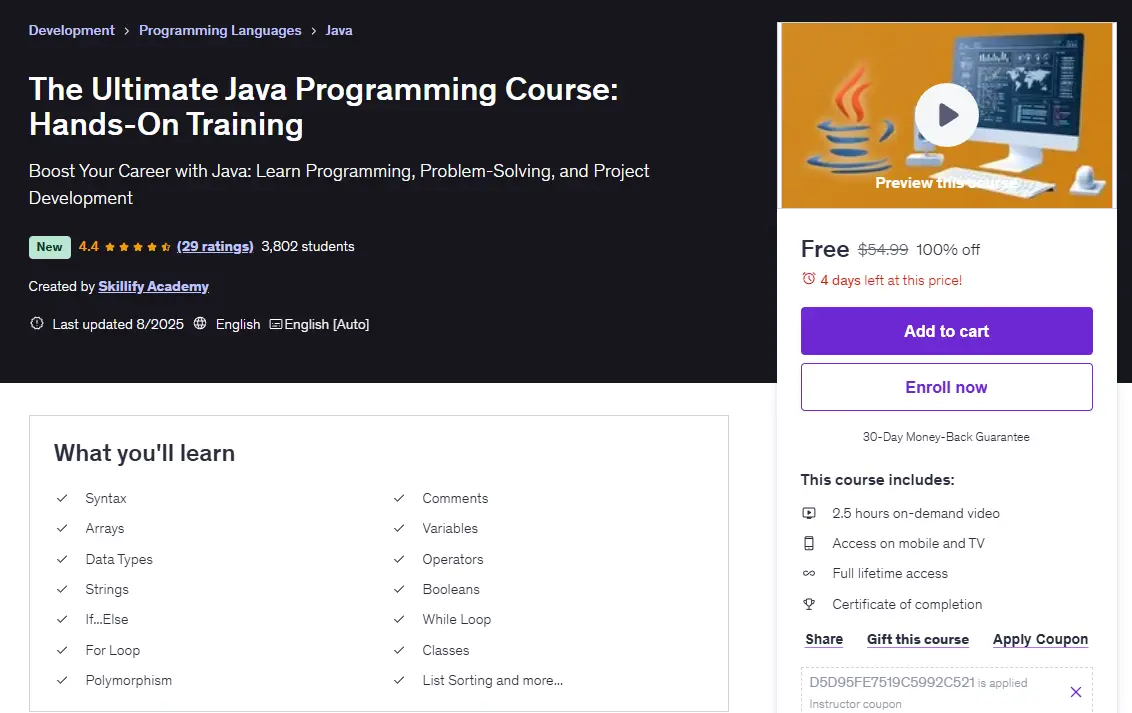This screenshot has width=1132, height=713.
Task: Click the checkmark beside Operators
Action: coord(399,559)
